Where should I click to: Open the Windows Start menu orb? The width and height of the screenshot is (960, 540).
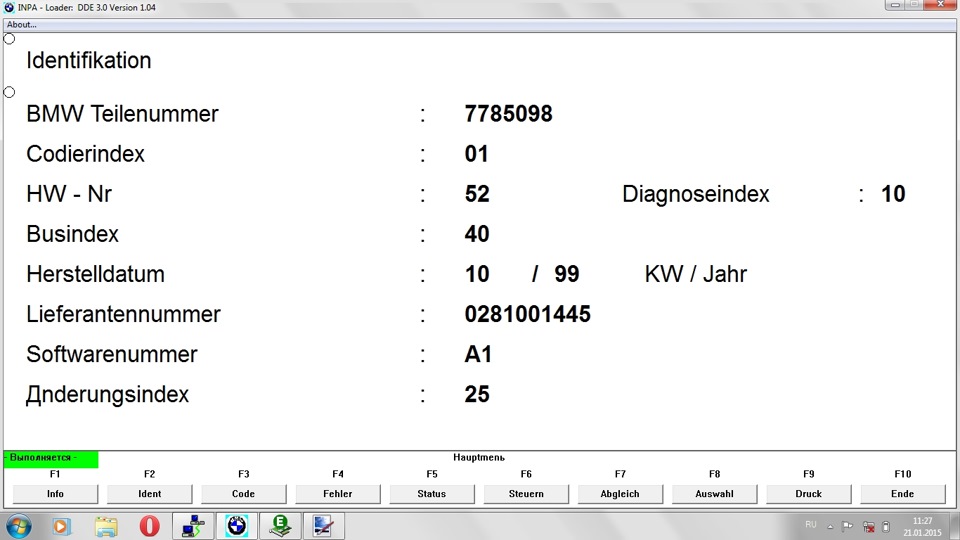pos(18,526)
